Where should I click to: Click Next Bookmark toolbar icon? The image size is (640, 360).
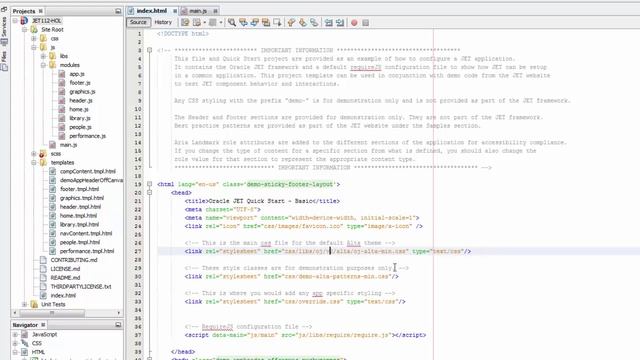pyautogui.click(x=302, y=22)
